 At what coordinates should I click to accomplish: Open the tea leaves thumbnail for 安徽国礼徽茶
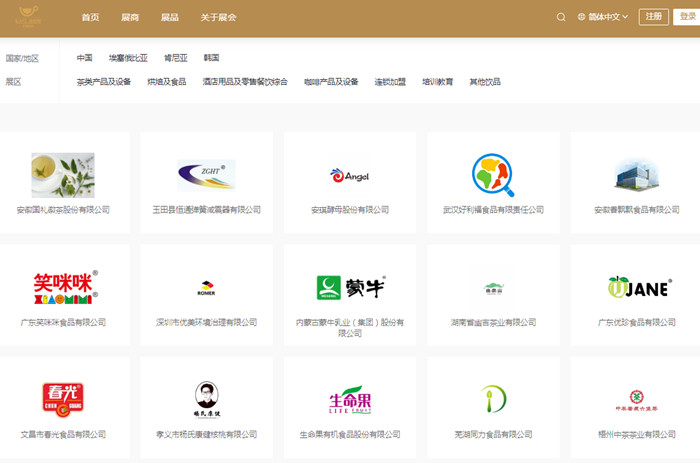[62, 176]
